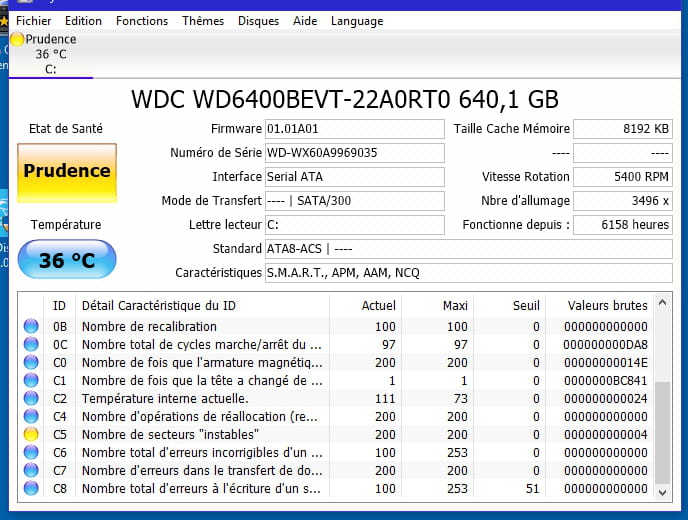Click the Taille Cache Mémoire value 8192 KB
688x520 pixels.
click(x=623, y=129)
